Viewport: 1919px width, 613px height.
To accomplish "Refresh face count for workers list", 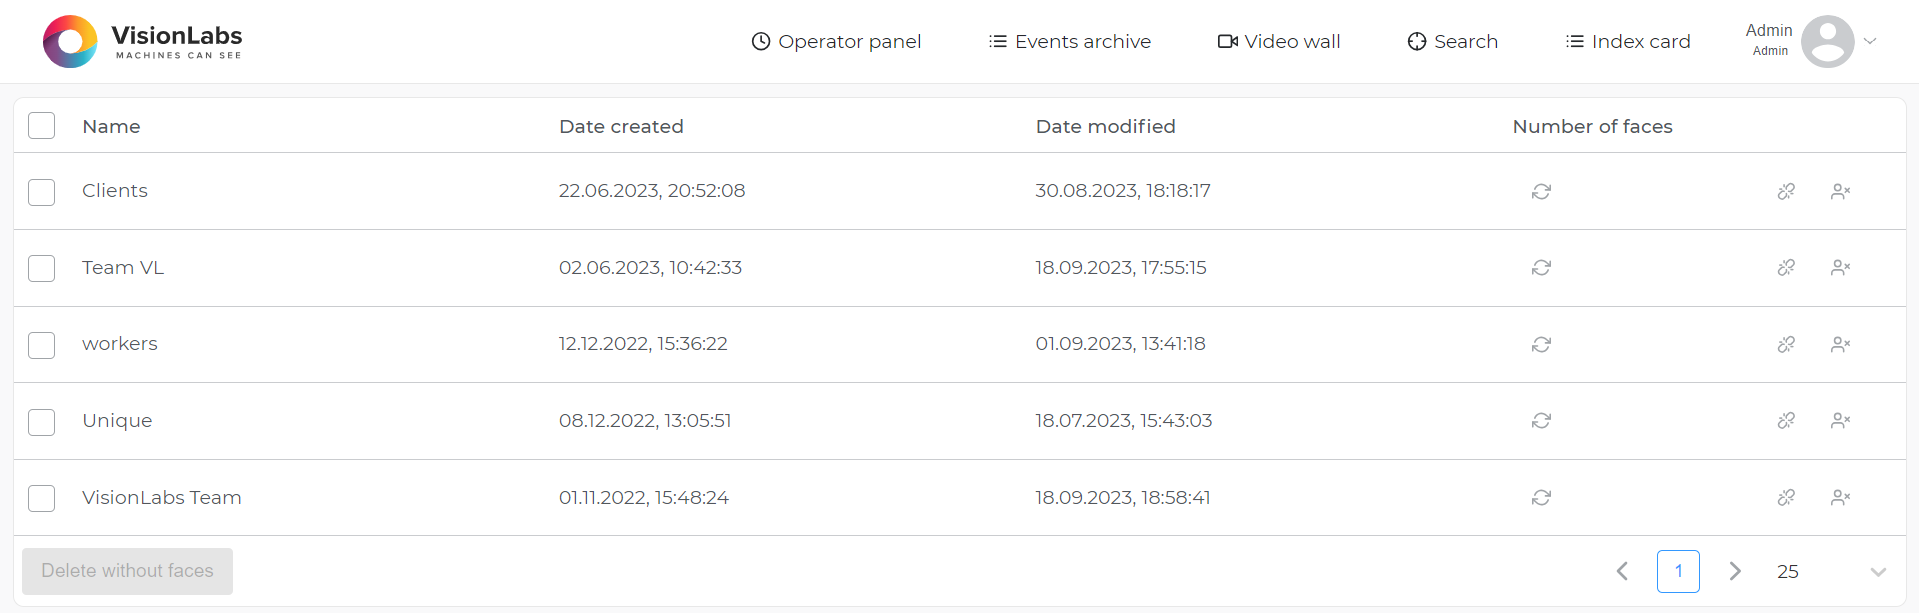I will pyautogui.click(x=1541, y=344).
